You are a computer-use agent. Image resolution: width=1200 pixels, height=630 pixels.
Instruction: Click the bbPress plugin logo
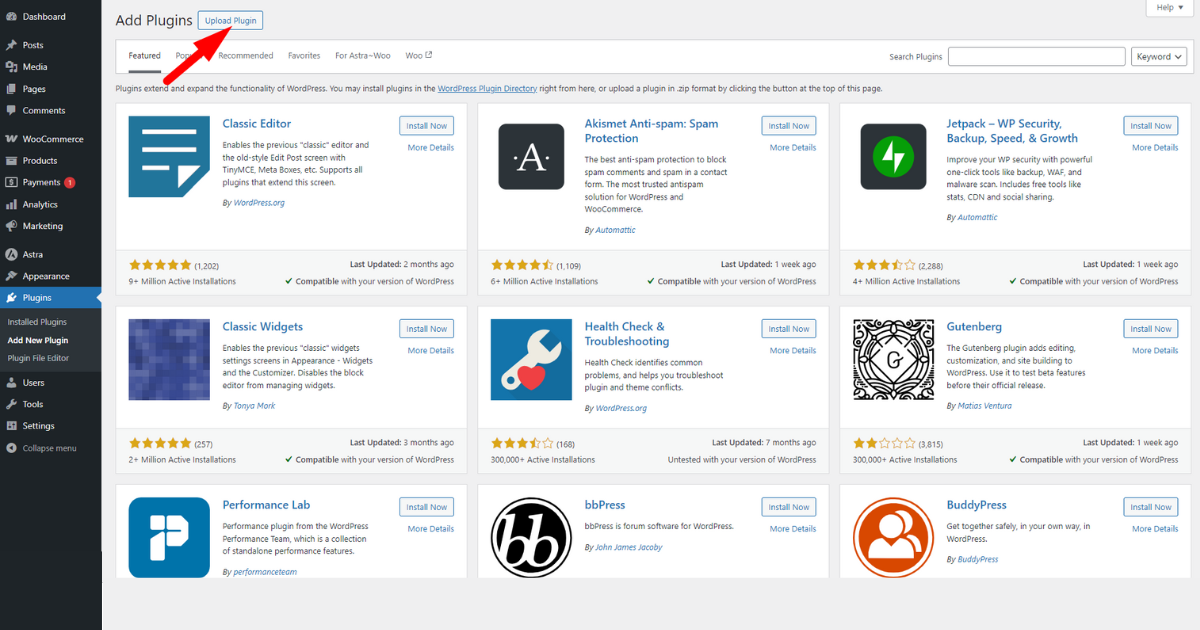[531, 537]
